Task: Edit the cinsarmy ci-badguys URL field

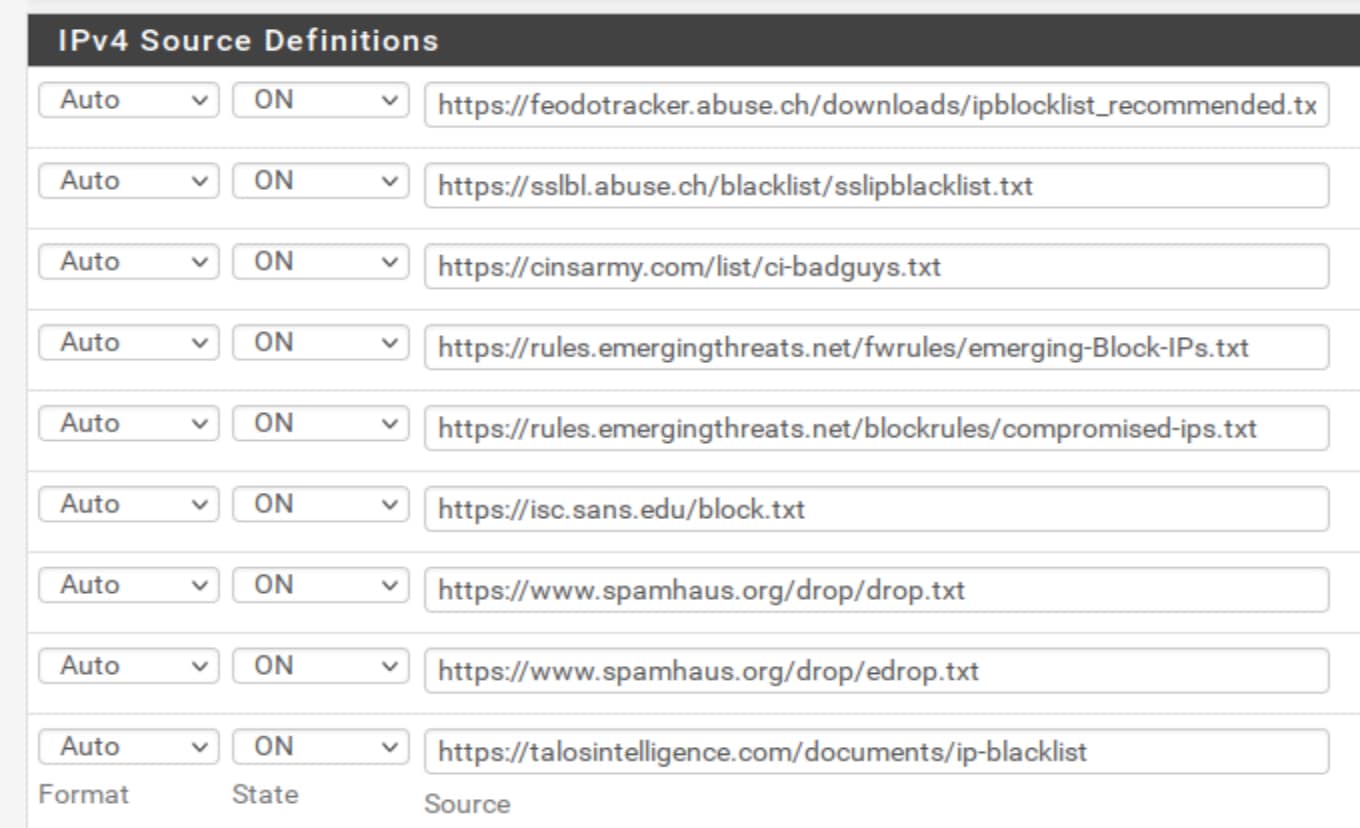Action: click(877, 267)
